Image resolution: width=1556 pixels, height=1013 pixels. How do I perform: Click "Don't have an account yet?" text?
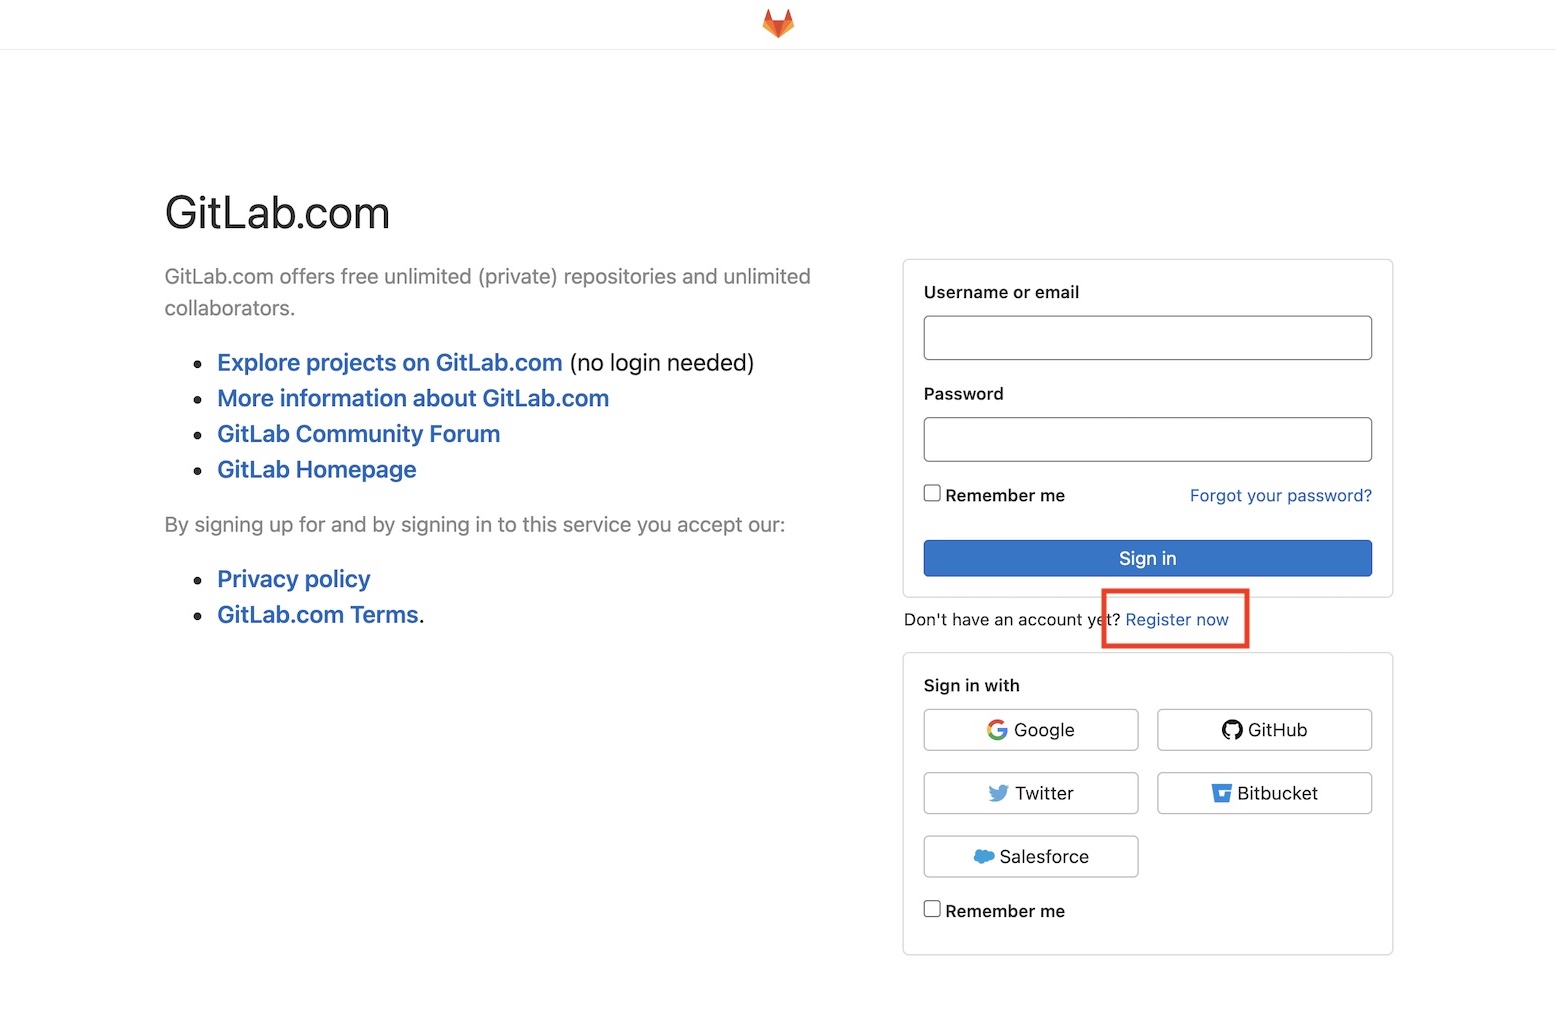[1011, 620]
